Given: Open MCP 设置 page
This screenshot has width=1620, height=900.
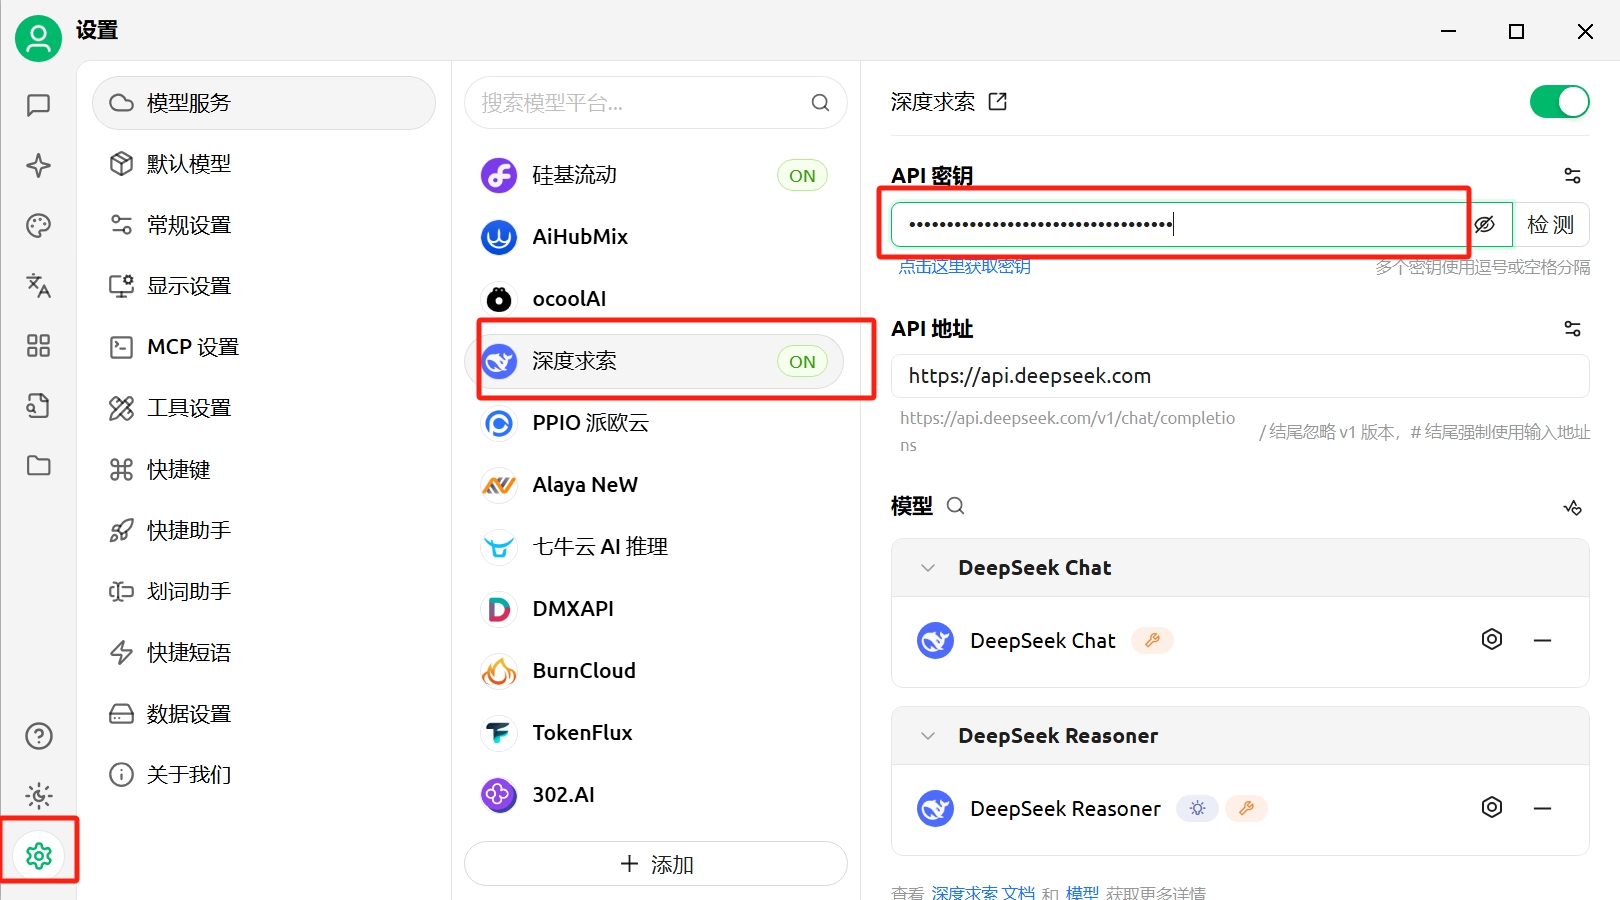Looking at the screenshot, I should tap(264, 347).
